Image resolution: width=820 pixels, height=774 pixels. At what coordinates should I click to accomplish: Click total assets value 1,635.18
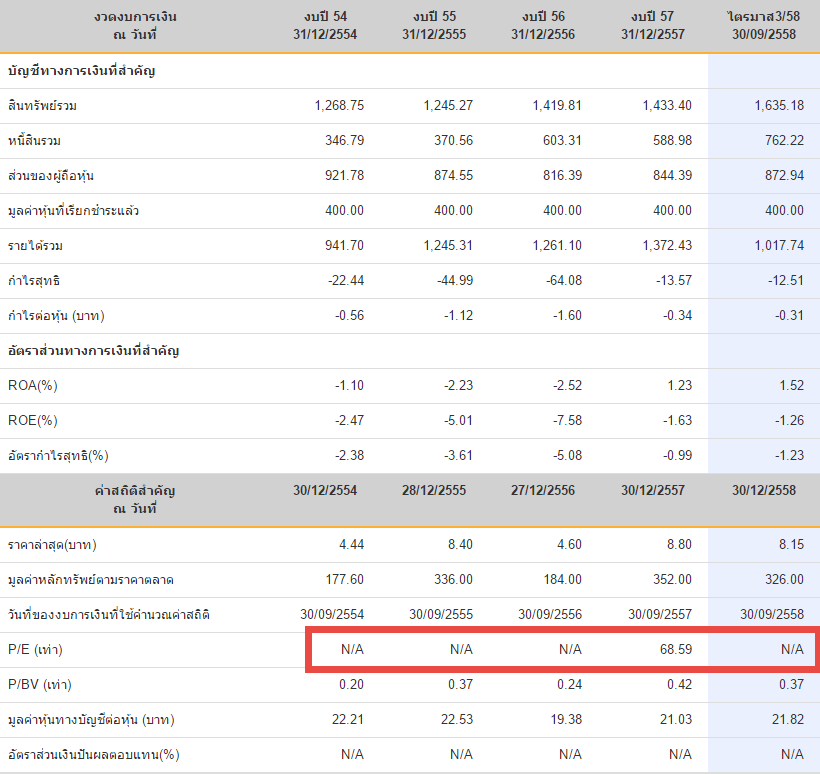pyautogui.click(x=779, y=106)
